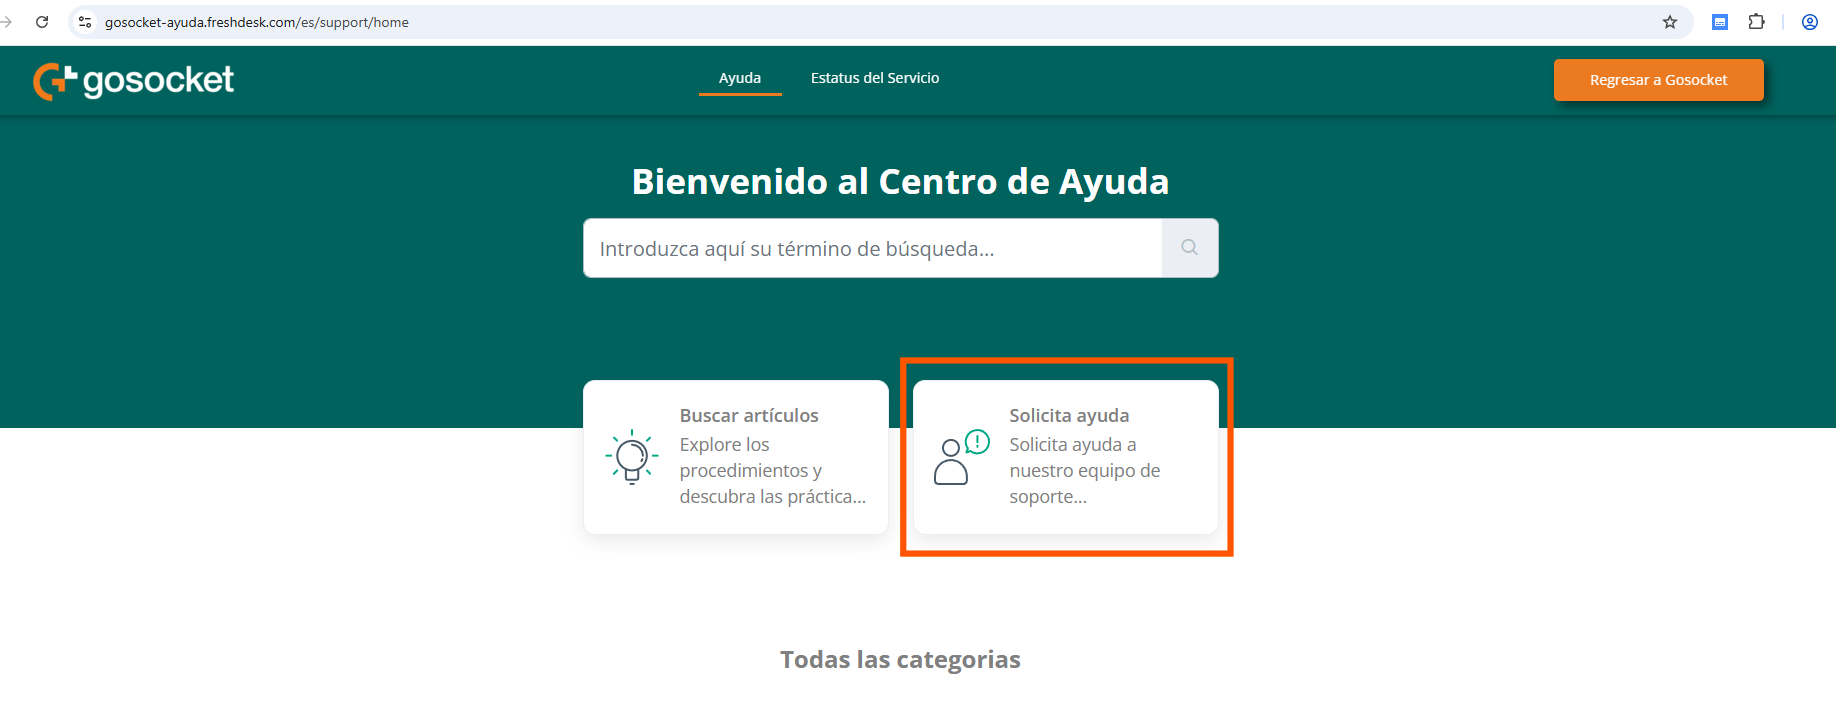Click the Bienvenido al Centro de Ayuda heading
Image resolution: width=1836 pixels, height=720 pixels.
click(x=900, y=182)
